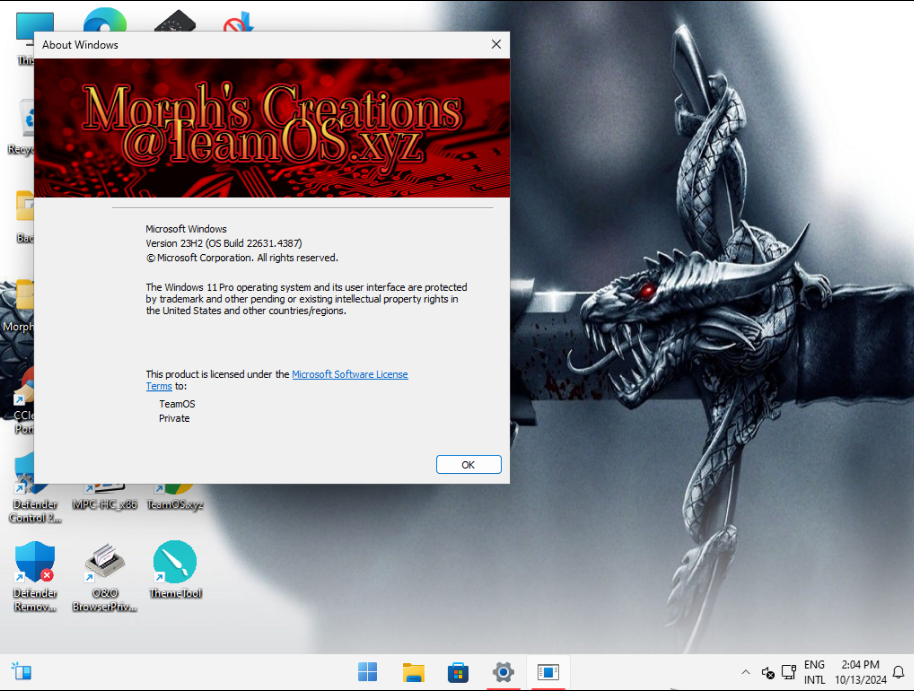Open the Widgets icon on taskbar
The image size is (914, 691).
click(x=22, y=672)
